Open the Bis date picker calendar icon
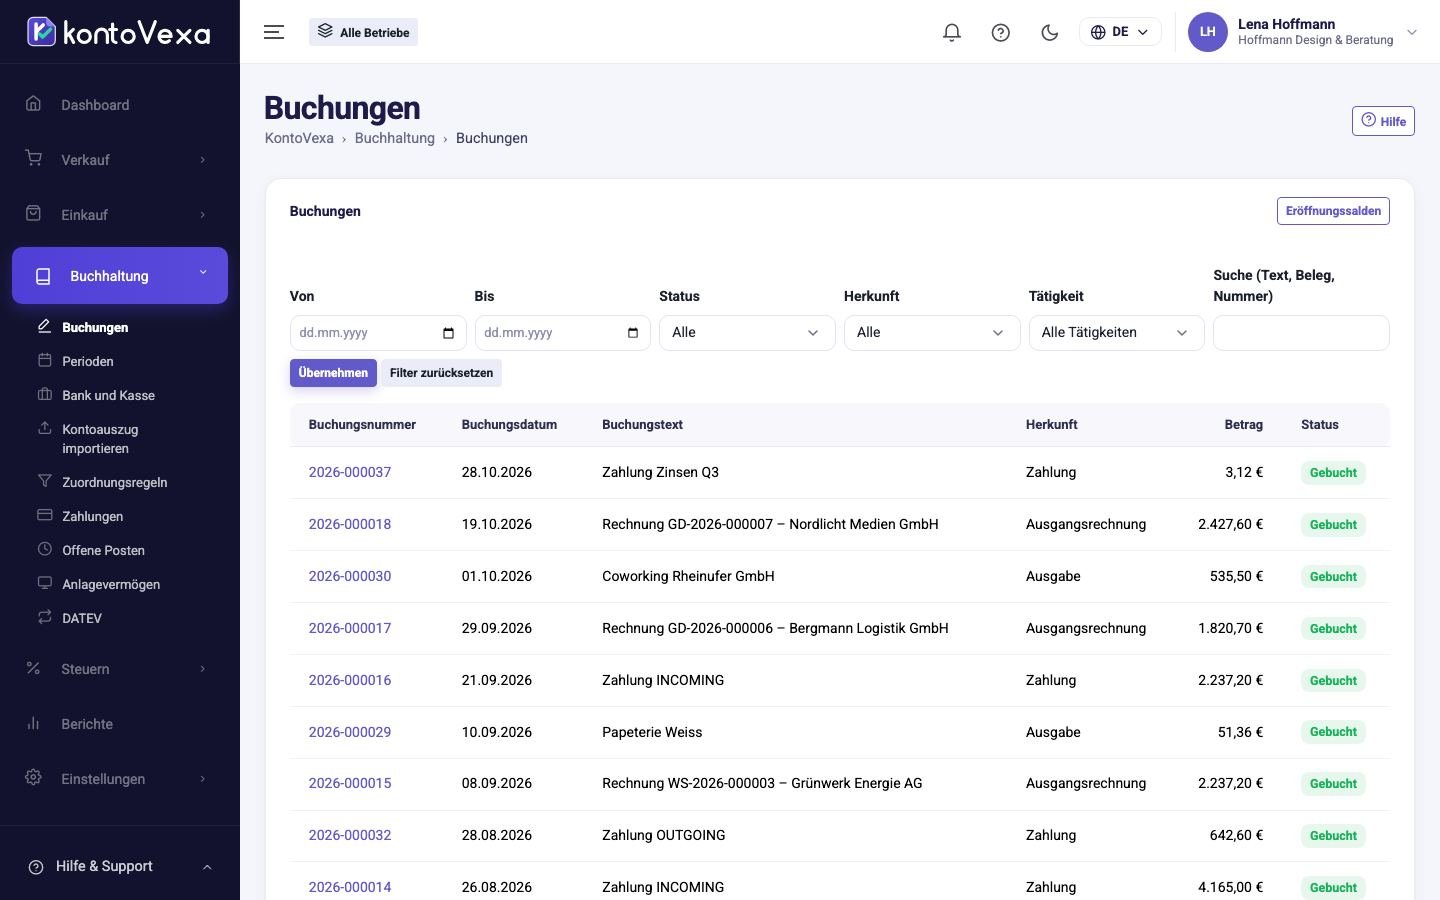 coord(633,333)
